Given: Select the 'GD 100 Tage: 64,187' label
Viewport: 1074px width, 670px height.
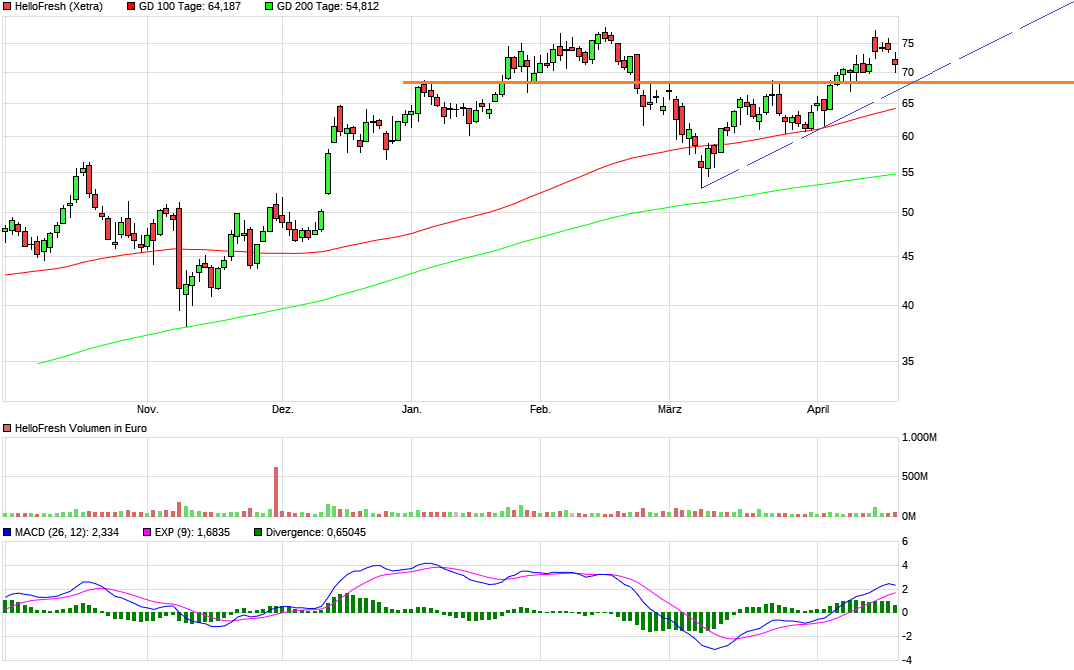Looking at the screenshot, I should click(x=190, y=6).
